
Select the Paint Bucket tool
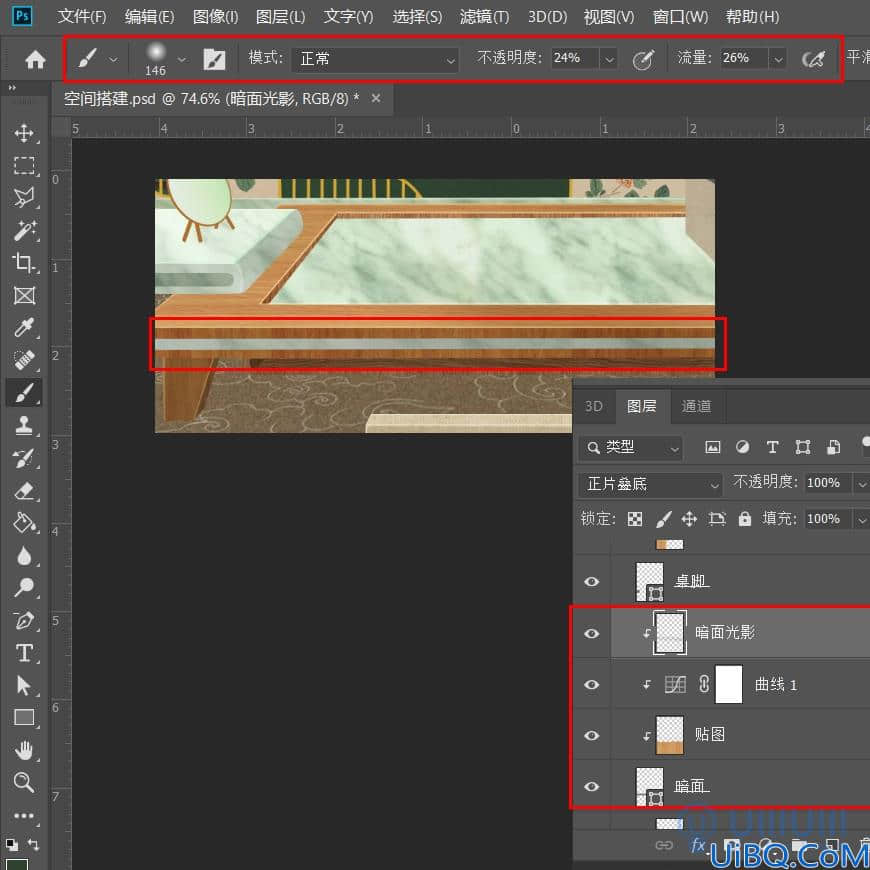pos(24,523)
